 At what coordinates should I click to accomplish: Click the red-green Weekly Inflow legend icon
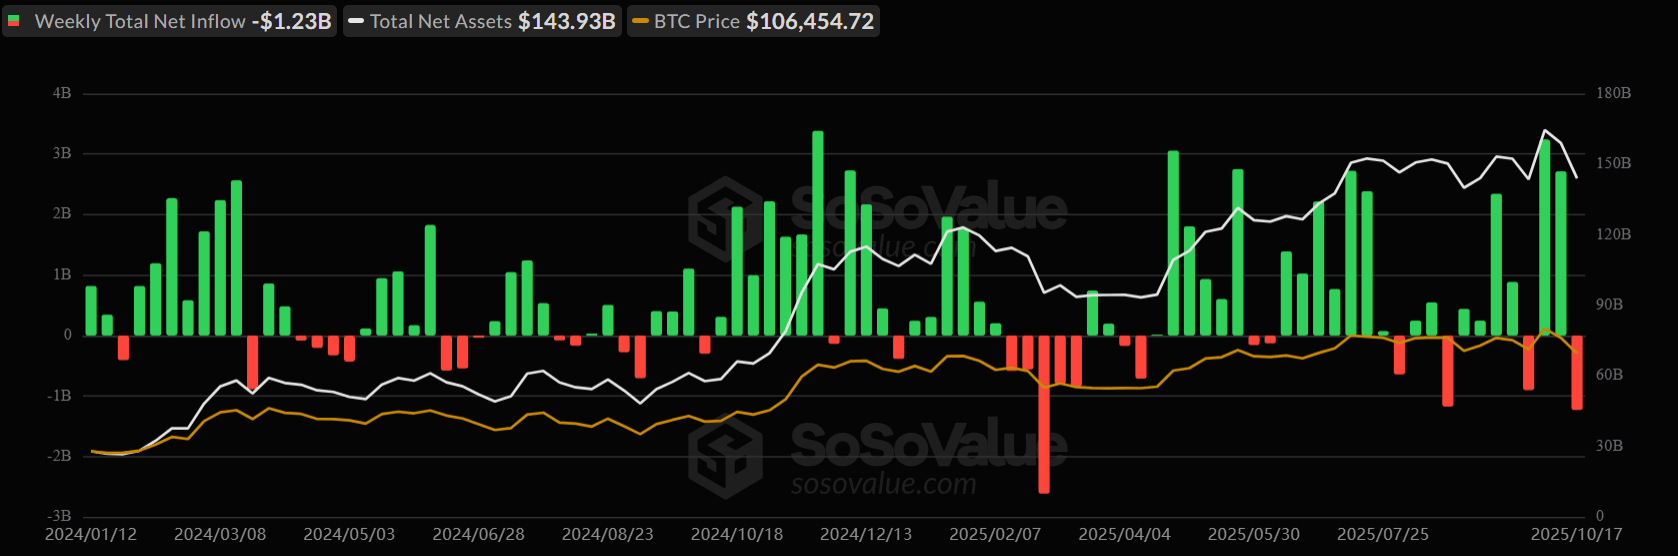(14, 21)
